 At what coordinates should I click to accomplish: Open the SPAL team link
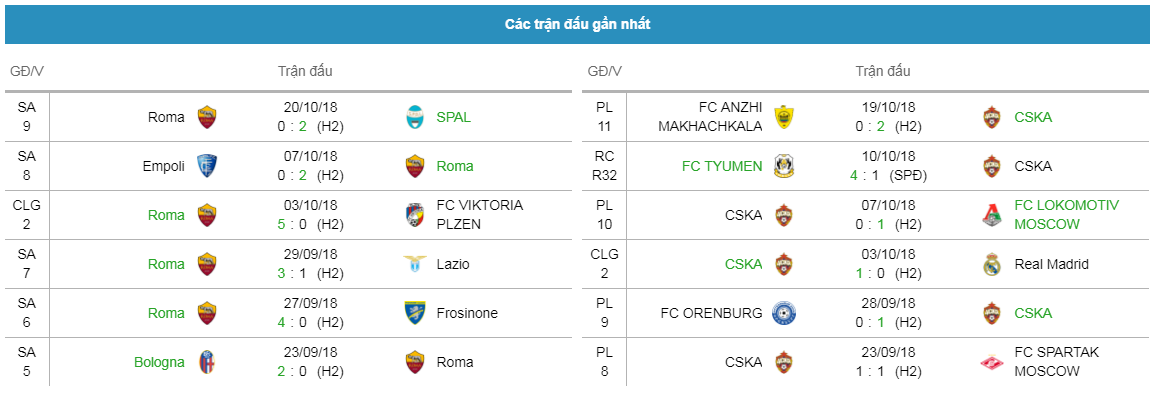(454, 117)
